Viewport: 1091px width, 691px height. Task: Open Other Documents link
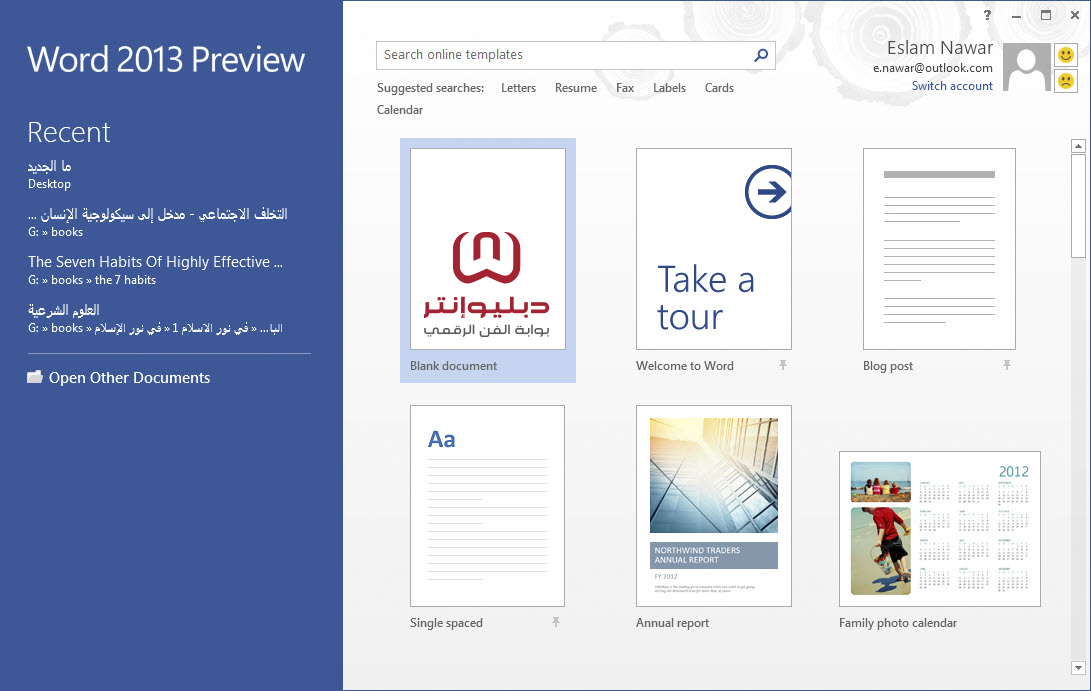pyautogui.click(x=129, y=377)
